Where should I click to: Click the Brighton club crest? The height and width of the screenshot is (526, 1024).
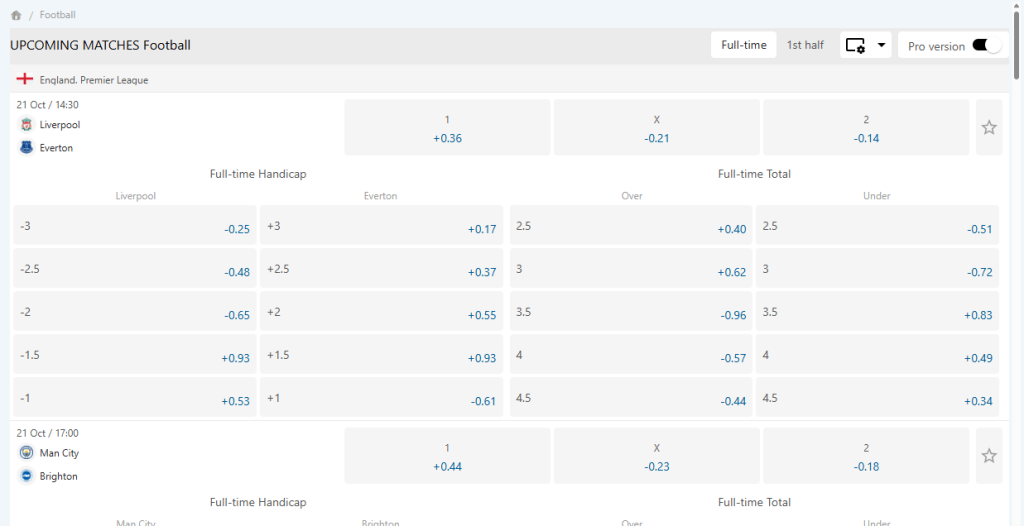[26, 476]
